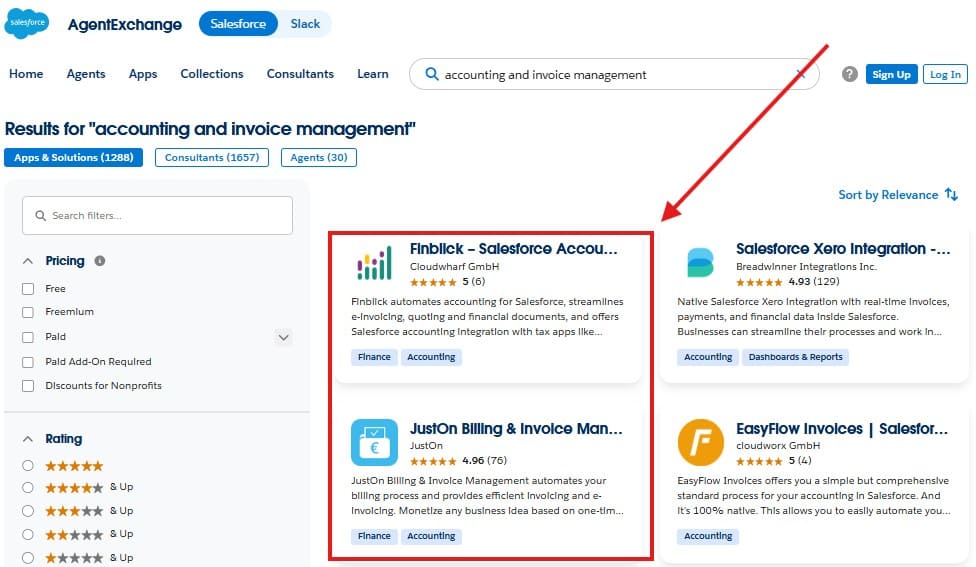Image resolution: width=976 pixels, height=567 pixels.
Task: Collapse the Pricing filter section
Action: click(x=28, y=261)
